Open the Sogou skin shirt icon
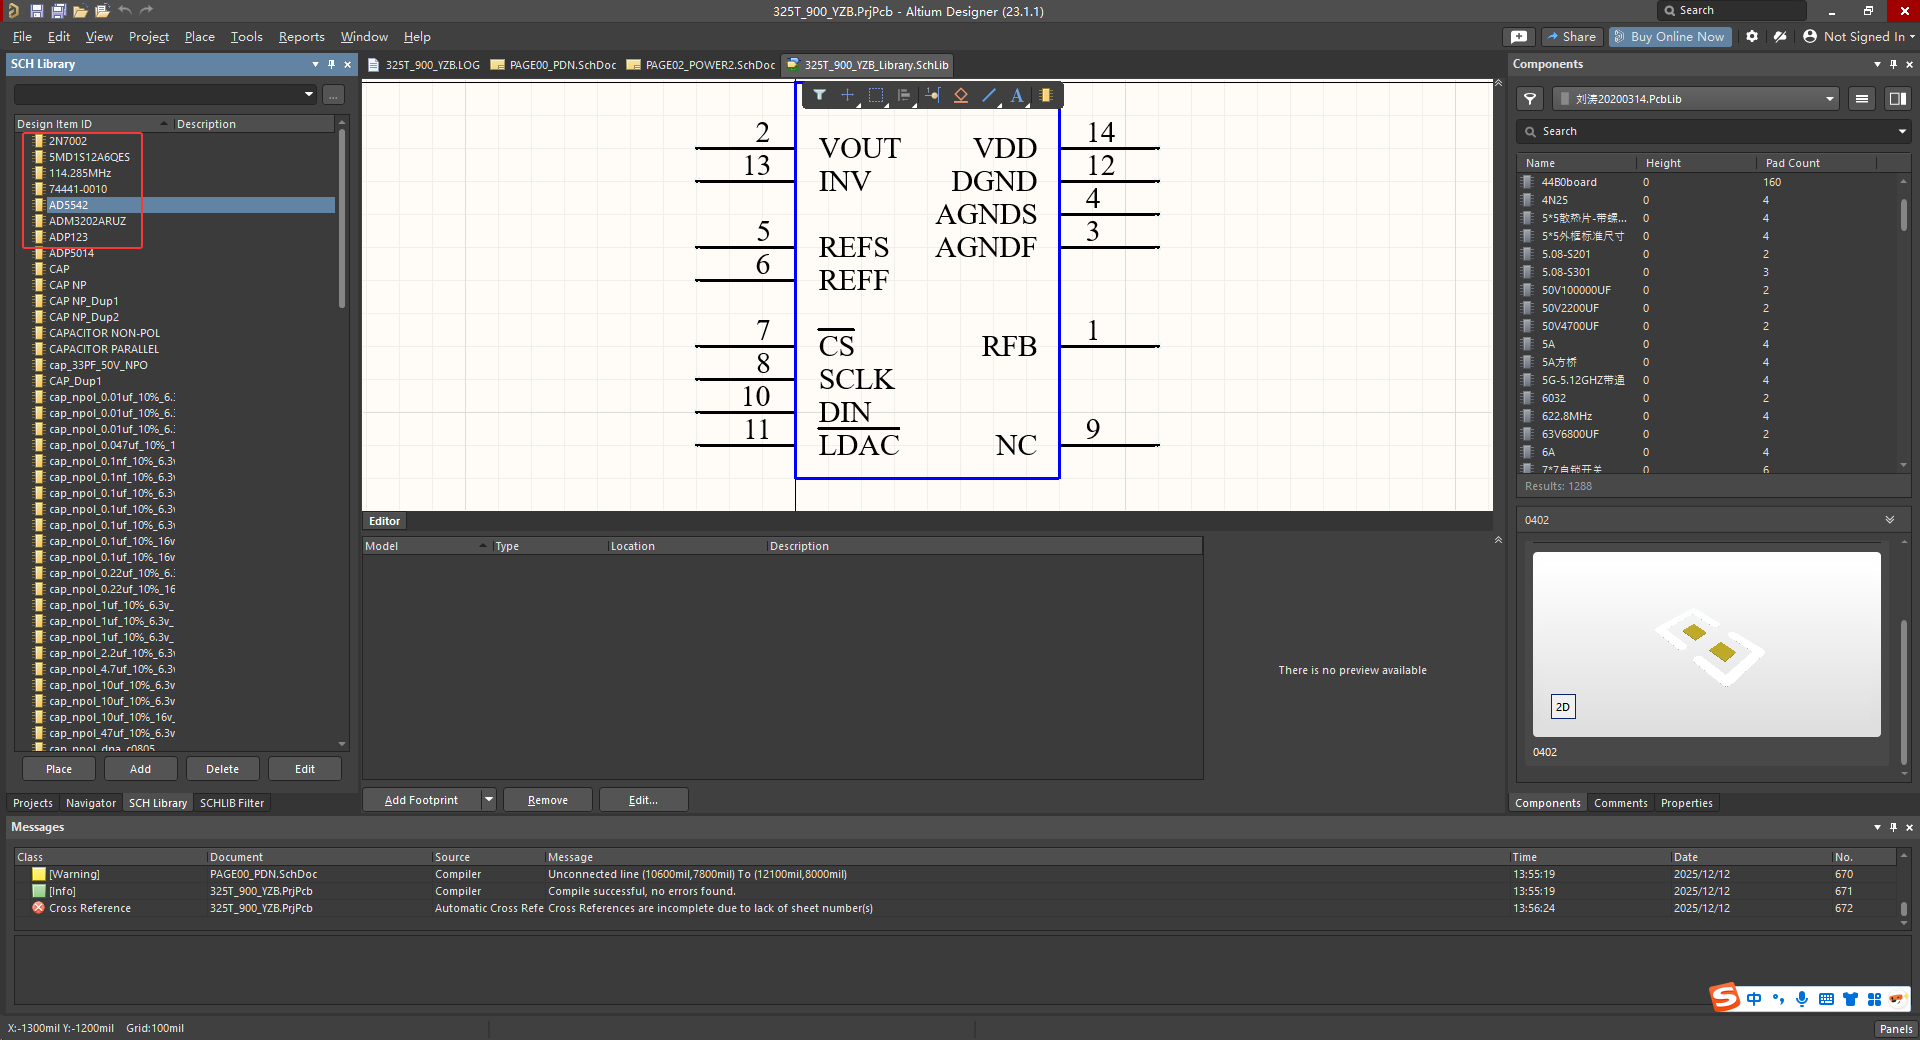Screen dimensions: 1920x1040 tap(1850, 999)
